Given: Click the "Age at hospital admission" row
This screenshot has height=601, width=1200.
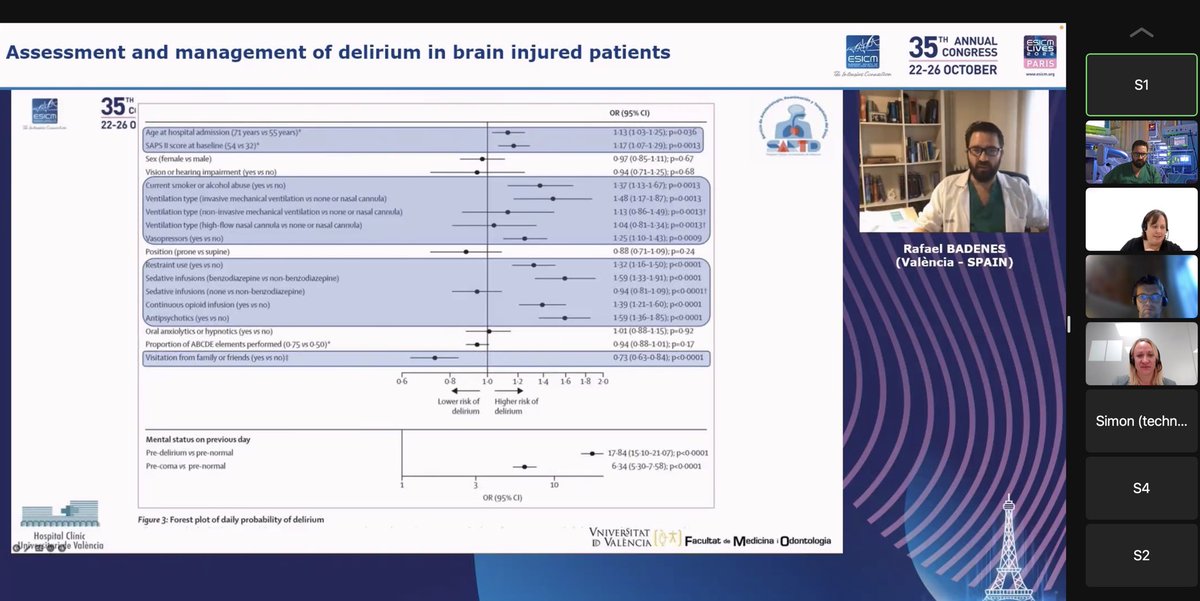Looking at the screenshot, I should [423, 132].
